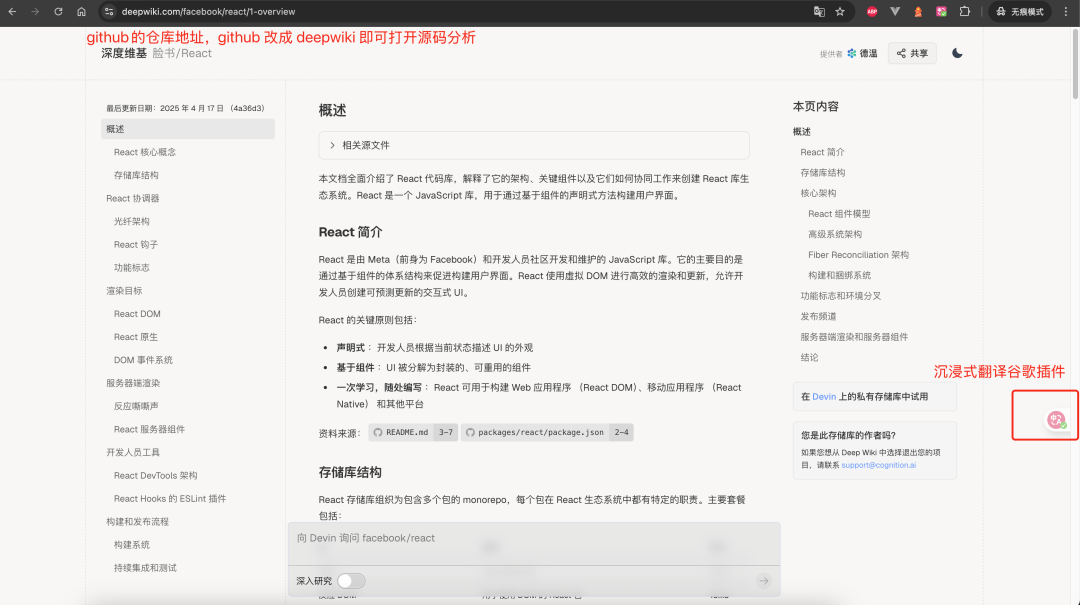Screen dimensions: 1080x605
Task: Open the browser home icon
Action: pyautogui.click(x=81, y=12)
